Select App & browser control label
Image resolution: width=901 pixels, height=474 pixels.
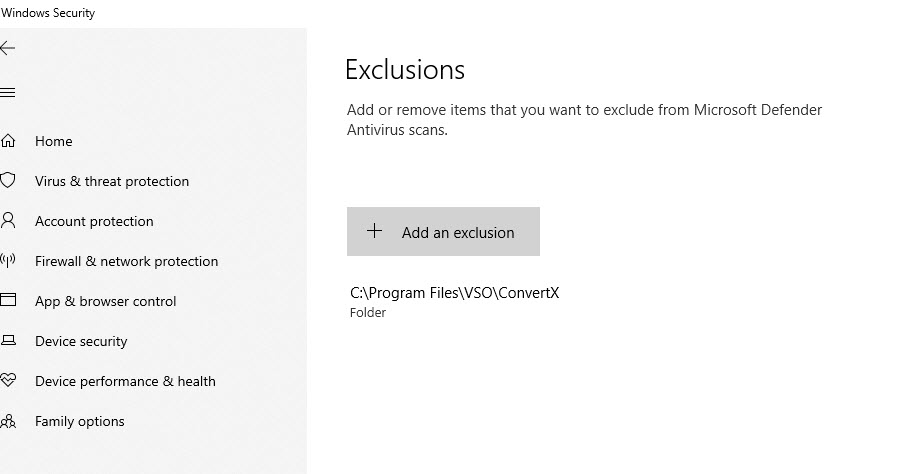coord(106,302)
